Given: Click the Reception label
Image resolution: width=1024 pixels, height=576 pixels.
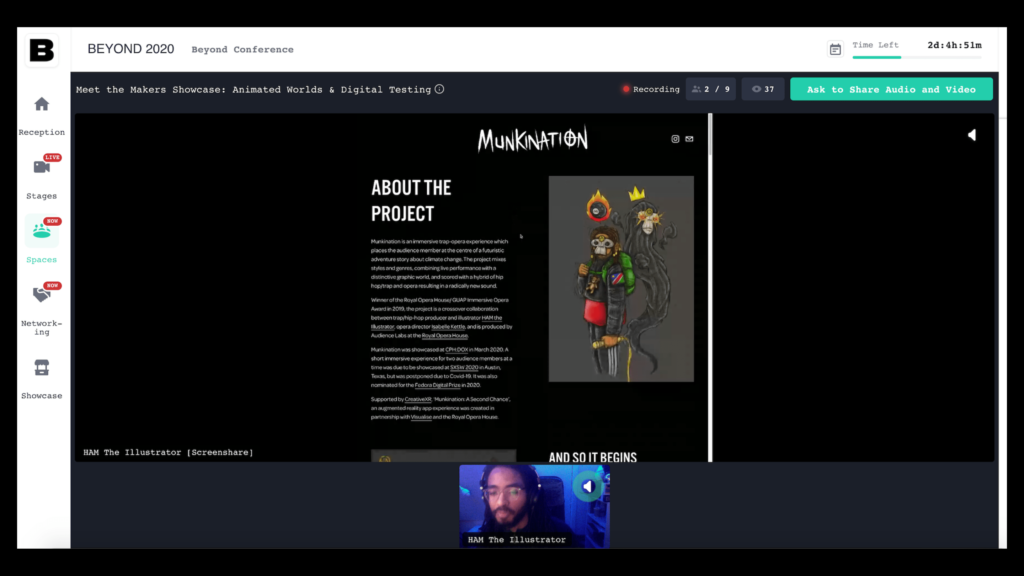Looking at the screenshot, I should tap(42, 133).
